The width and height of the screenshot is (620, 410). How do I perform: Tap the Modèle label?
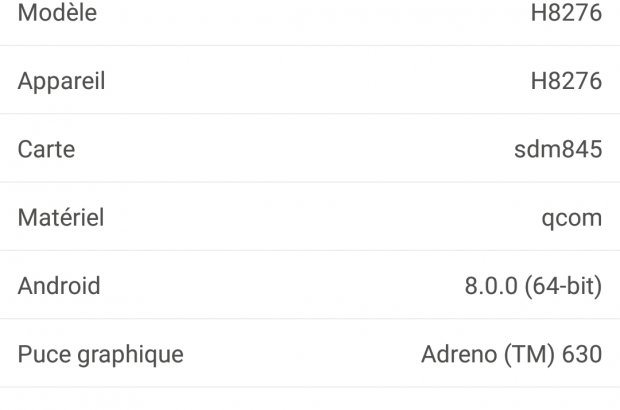click(x=56, y=15)
